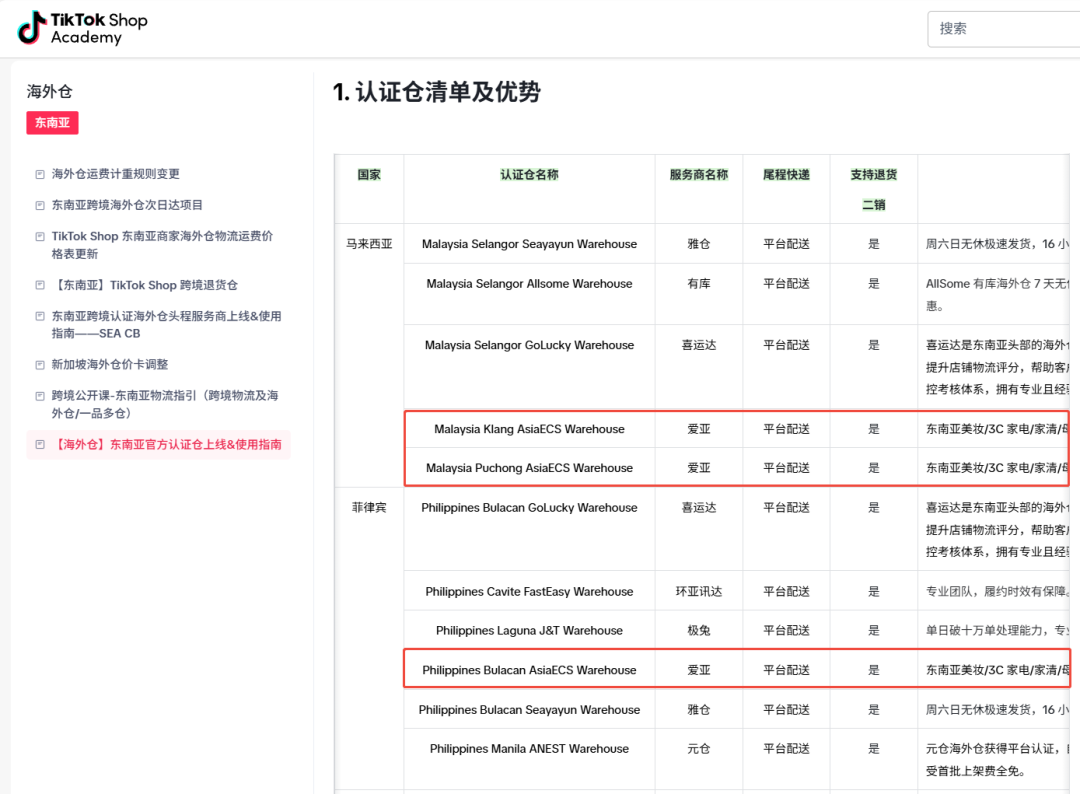The height and width of the screenshot is (794, 1080).
Task: Open 【东南亚】TikTok Shop 跨境退货仓 article
Action: click(145, 284)
